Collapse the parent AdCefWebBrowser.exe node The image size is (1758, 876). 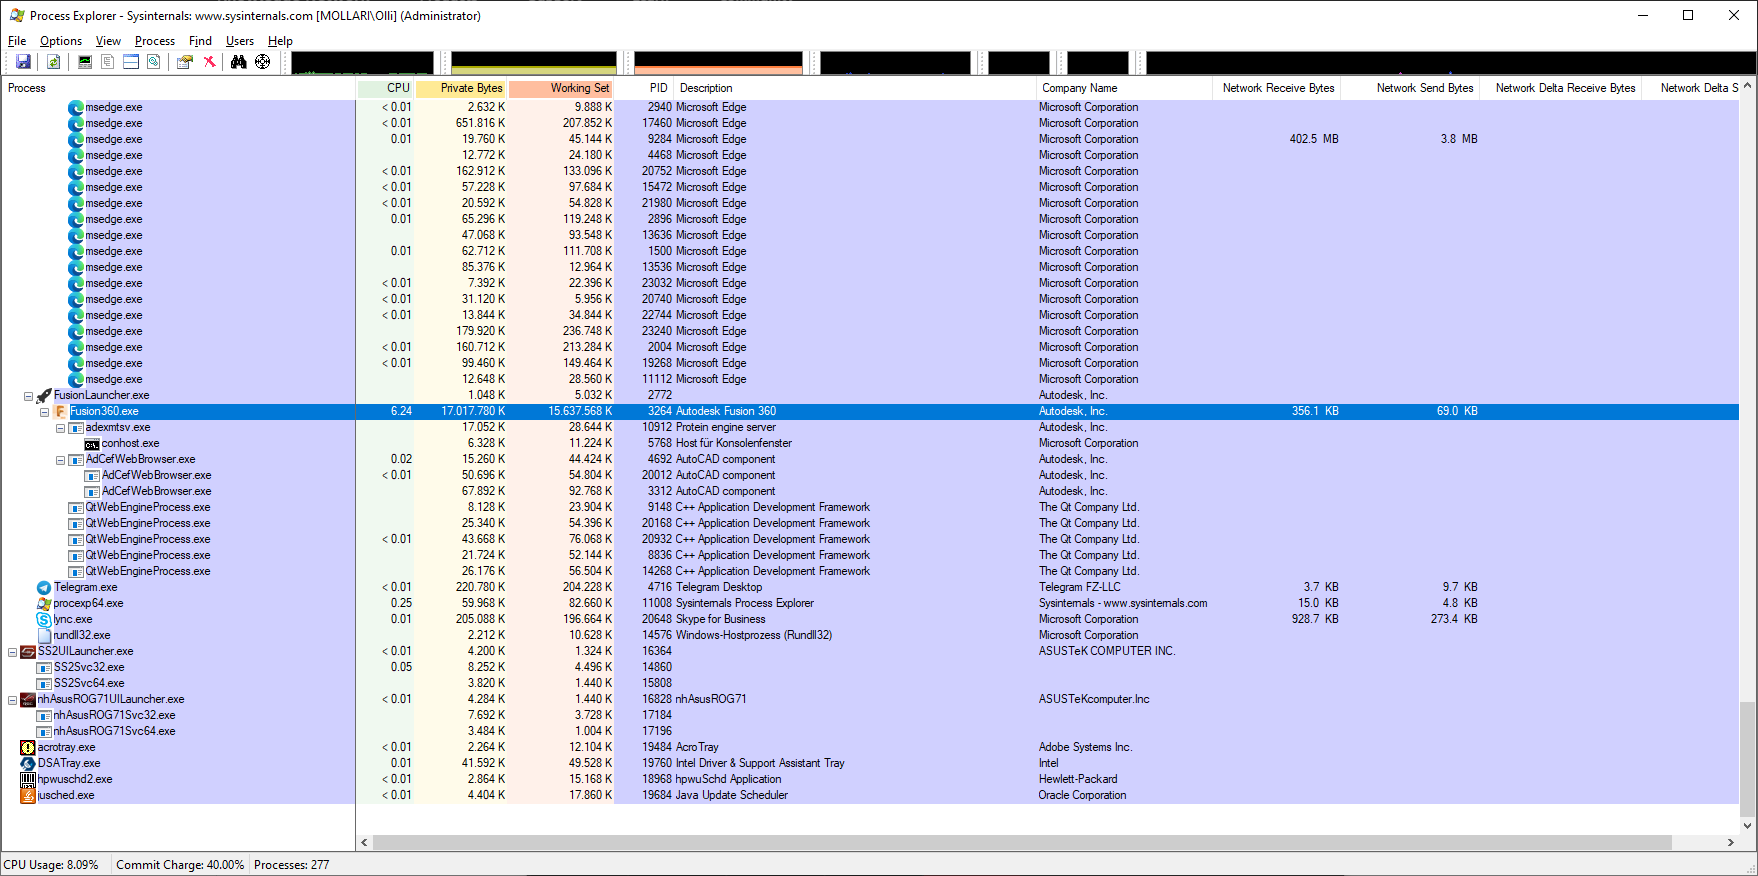tap(60, 460)
